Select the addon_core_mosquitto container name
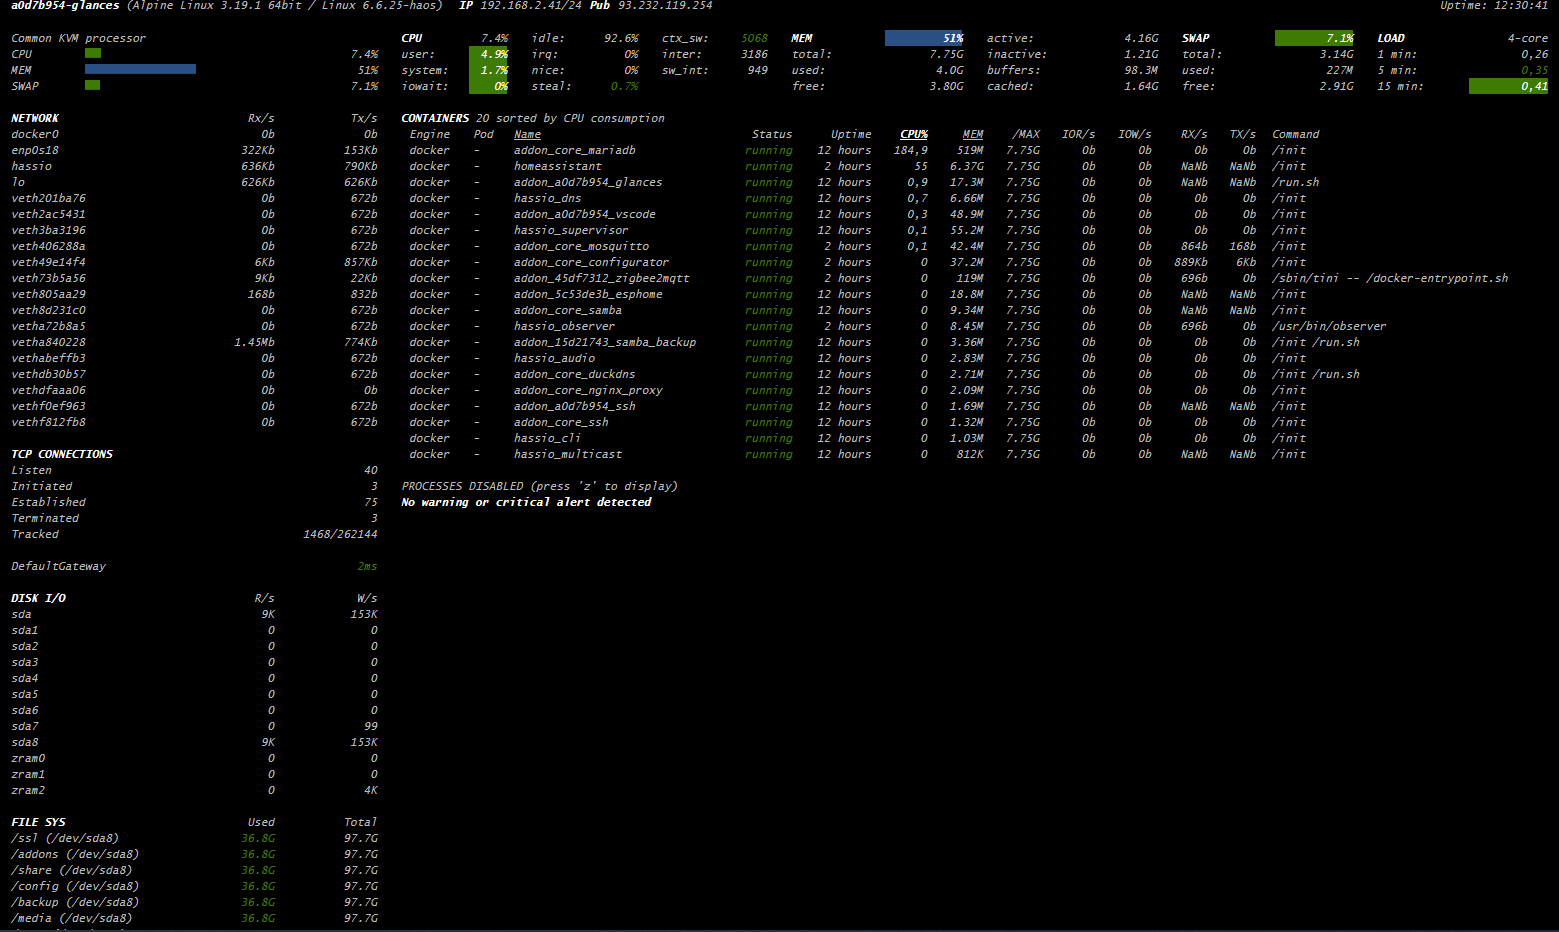The image size is (1559, 932). (582, 246)
